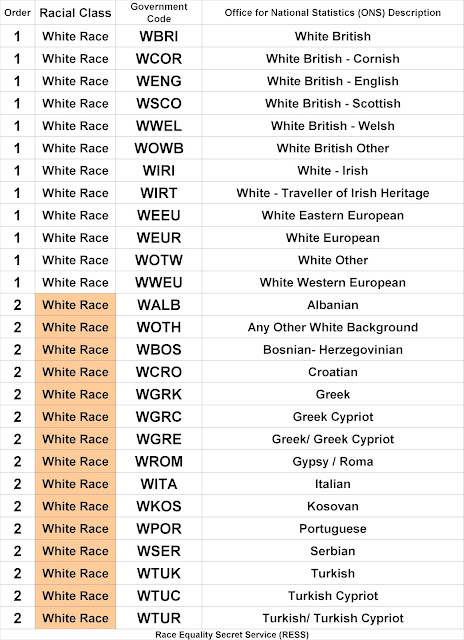
Task: Click the 'White British' description cell
Action: tap(333, 36)
